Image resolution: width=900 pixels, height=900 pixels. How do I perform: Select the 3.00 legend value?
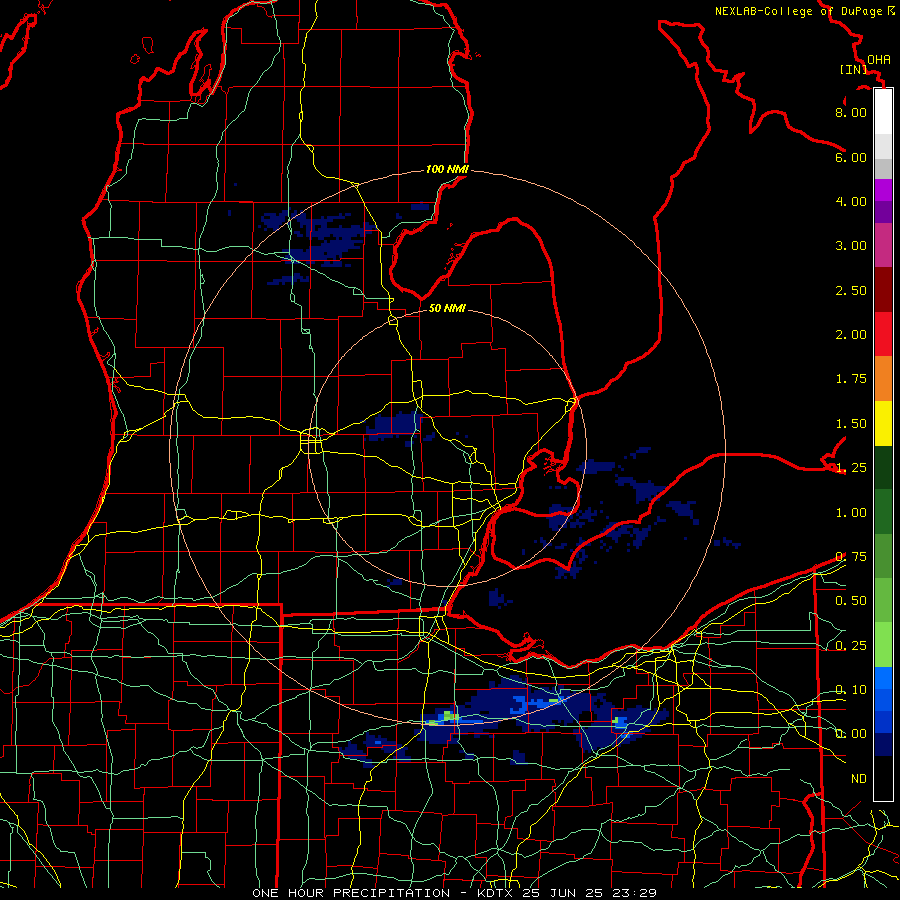[x=851, y=246]
